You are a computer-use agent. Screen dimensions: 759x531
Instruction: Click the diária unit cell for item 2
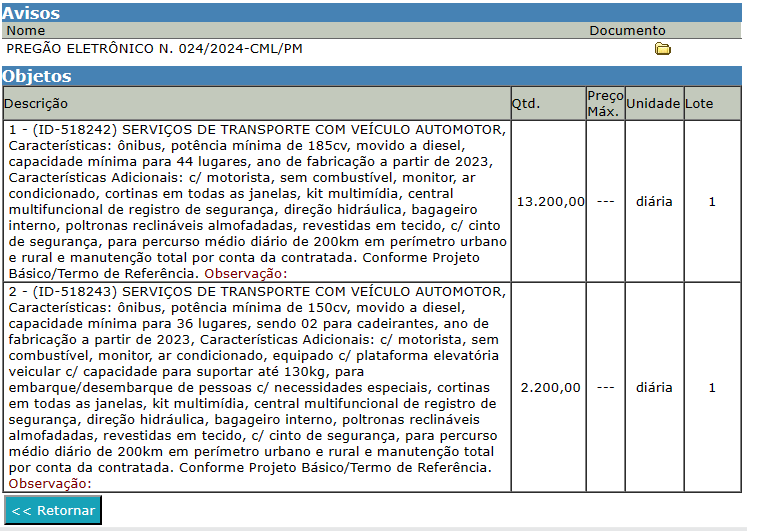(x=654, y=387)
